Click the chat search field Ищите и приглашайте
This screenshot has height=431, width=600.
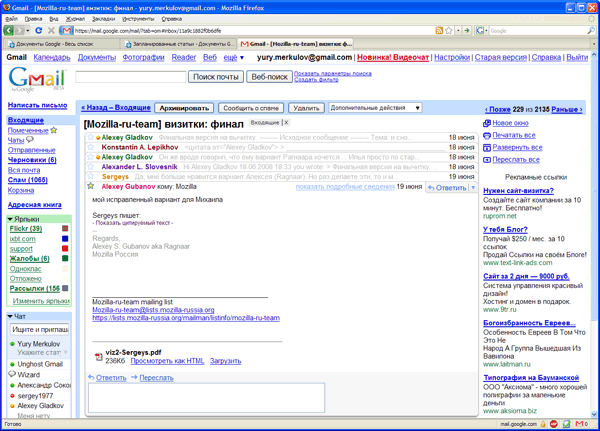tap(40, 330)
